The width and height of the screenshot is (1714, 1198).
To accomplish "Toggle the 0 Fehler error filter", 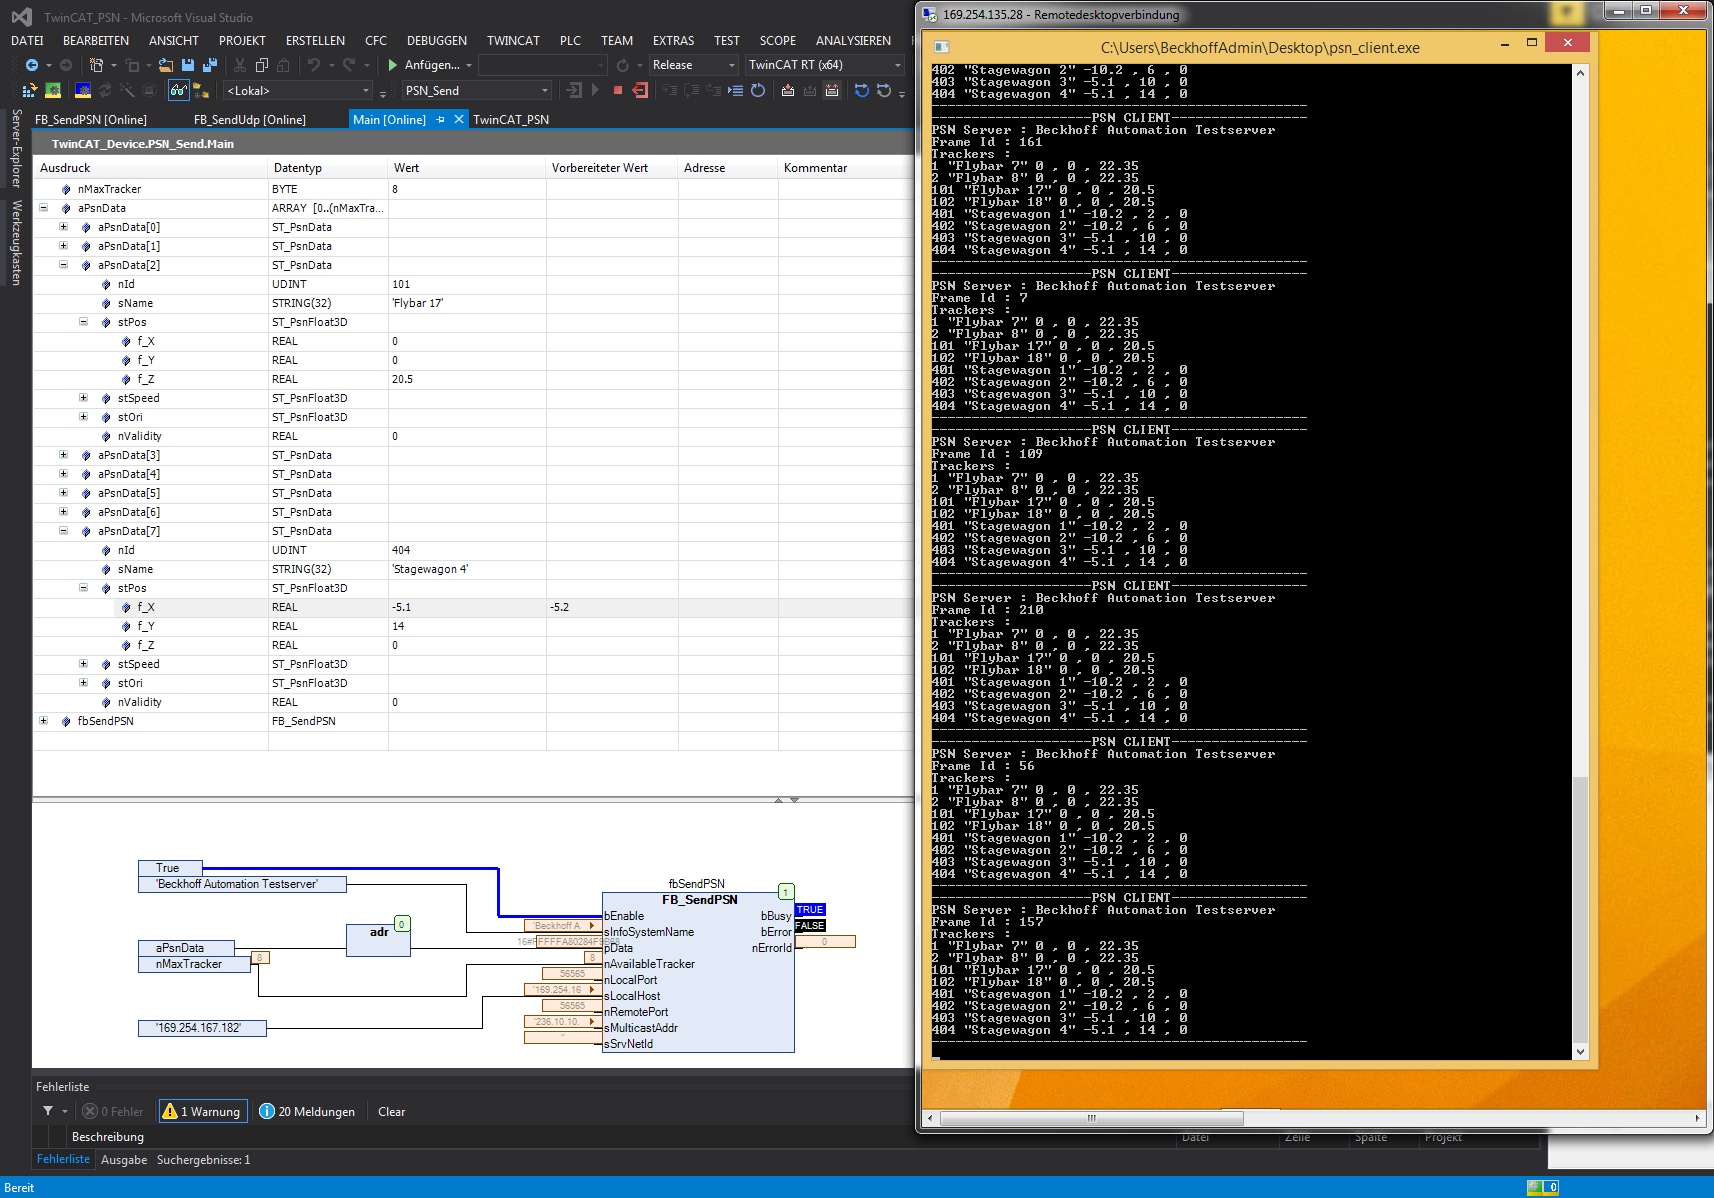I will [x=113, y=1111].
